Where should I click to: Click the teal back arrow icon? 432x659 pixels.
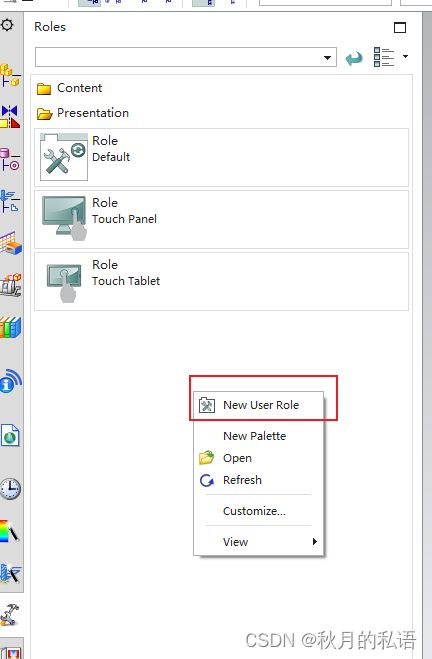point(354,58)
